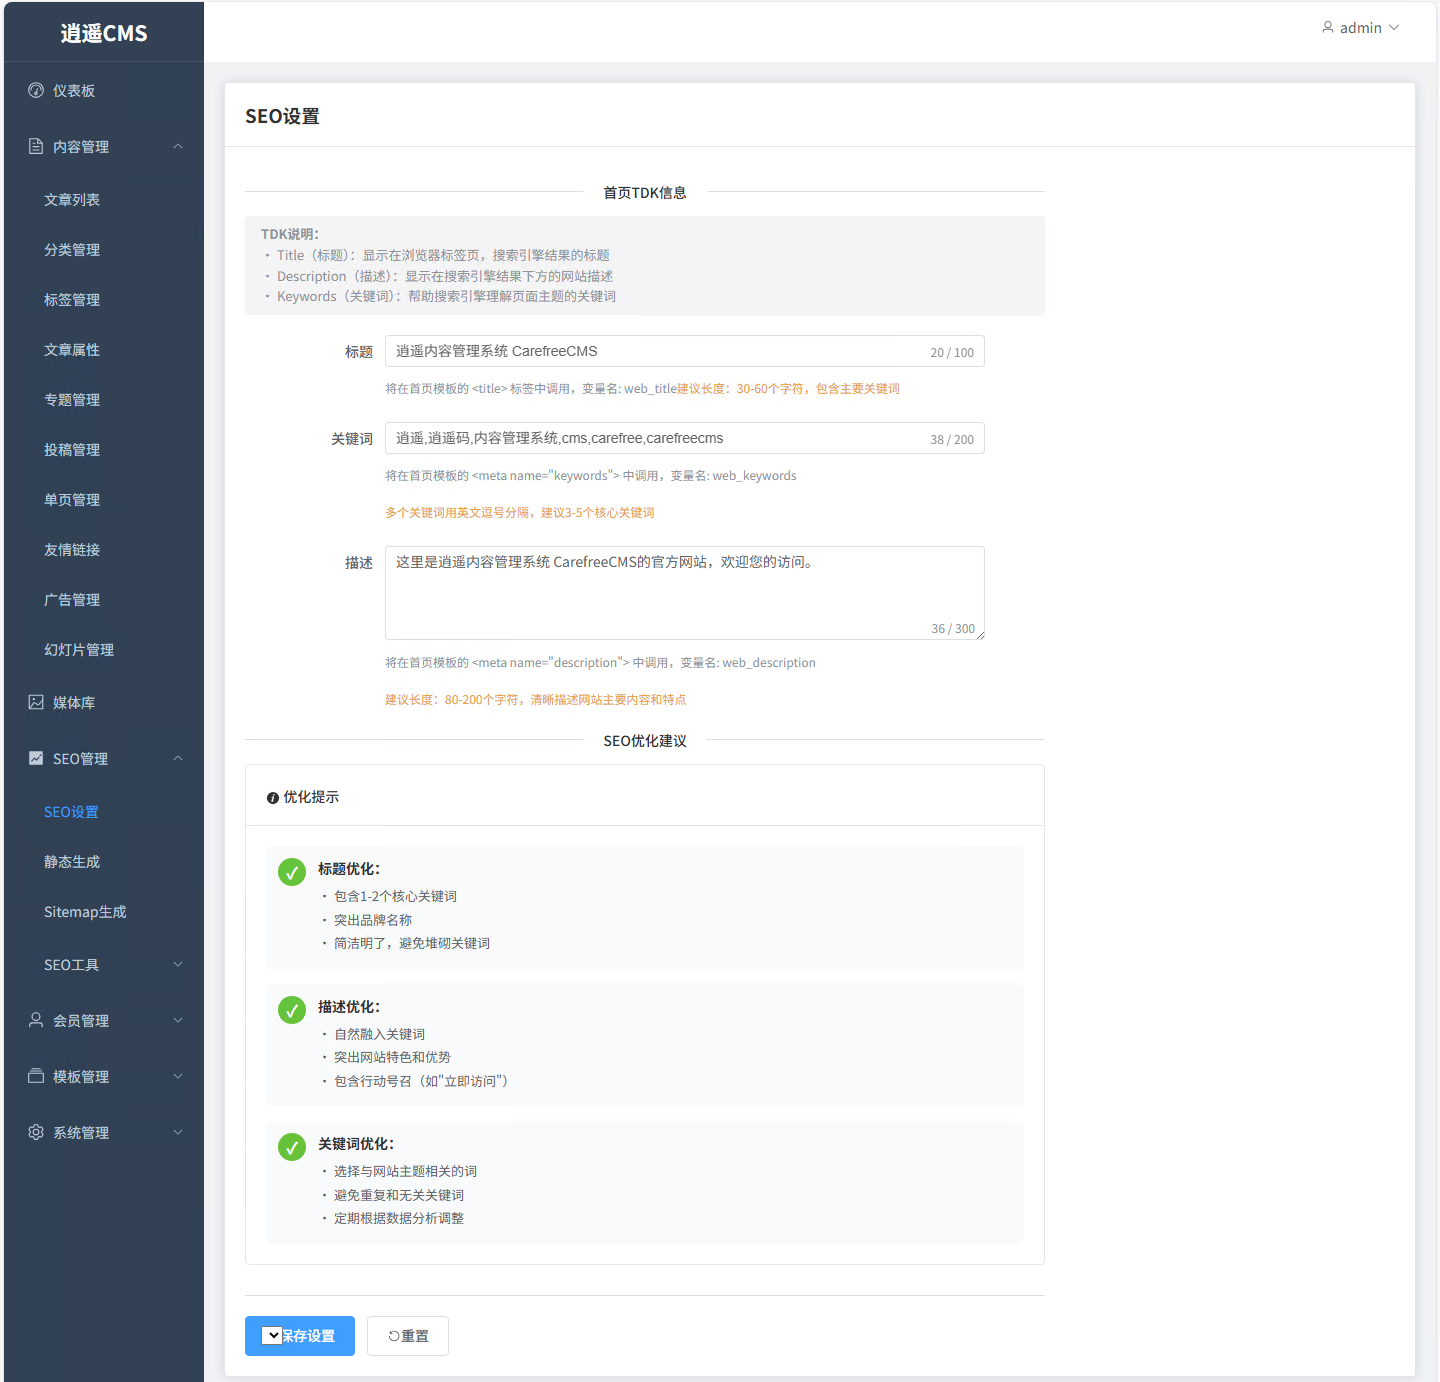Click inside the 描述 textarea
Image resolution: width=1440 pixels, height=1382 pixels.
point(685,593)
